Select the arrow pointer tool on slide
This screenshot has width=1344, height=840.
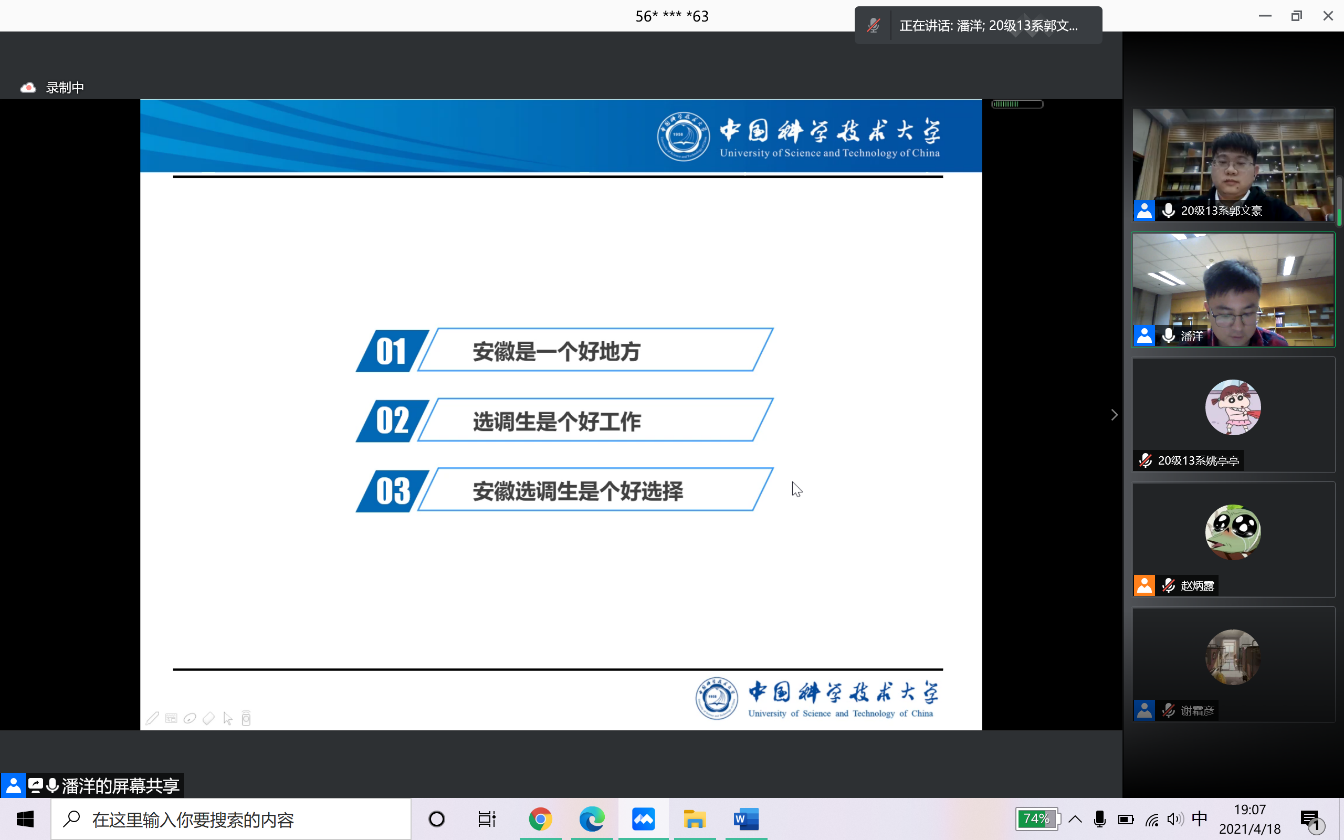tap(228, 718)
